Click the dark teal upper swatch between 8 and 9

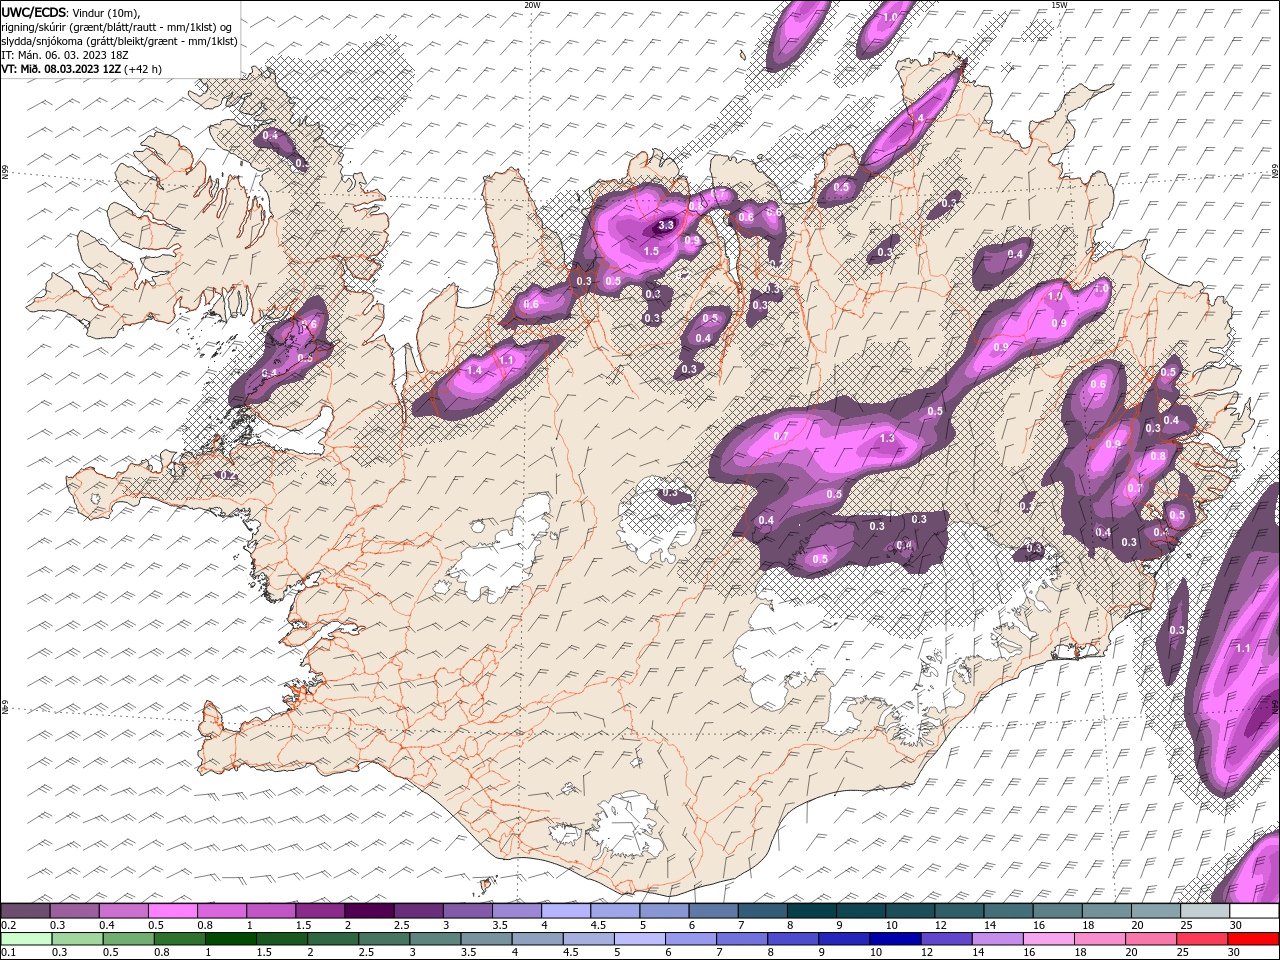[811, 911]
